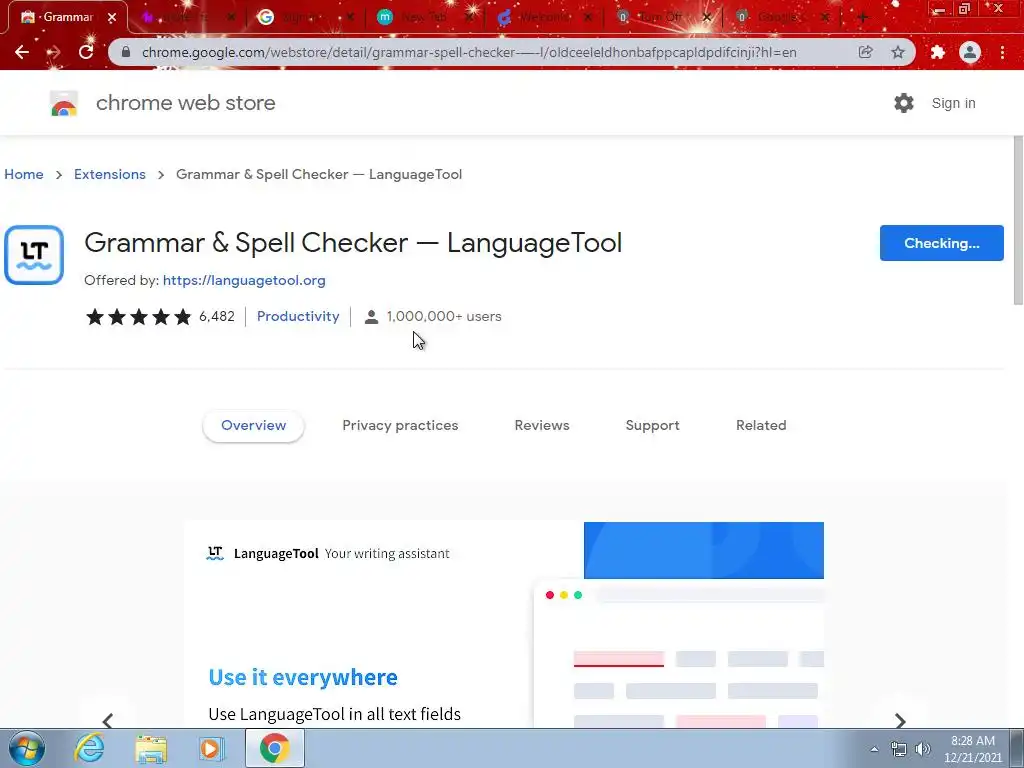The width and height of the screenshot is (1024, 768).
Task: Open Windows Explorer from the taskbar
Action: [151, 748]
